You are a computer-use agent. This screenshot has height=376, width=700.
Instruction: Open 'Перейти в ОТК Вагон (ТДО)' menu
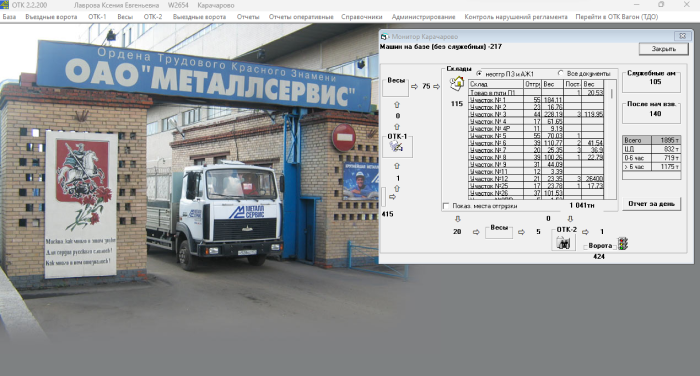click(x=617, y=17)
